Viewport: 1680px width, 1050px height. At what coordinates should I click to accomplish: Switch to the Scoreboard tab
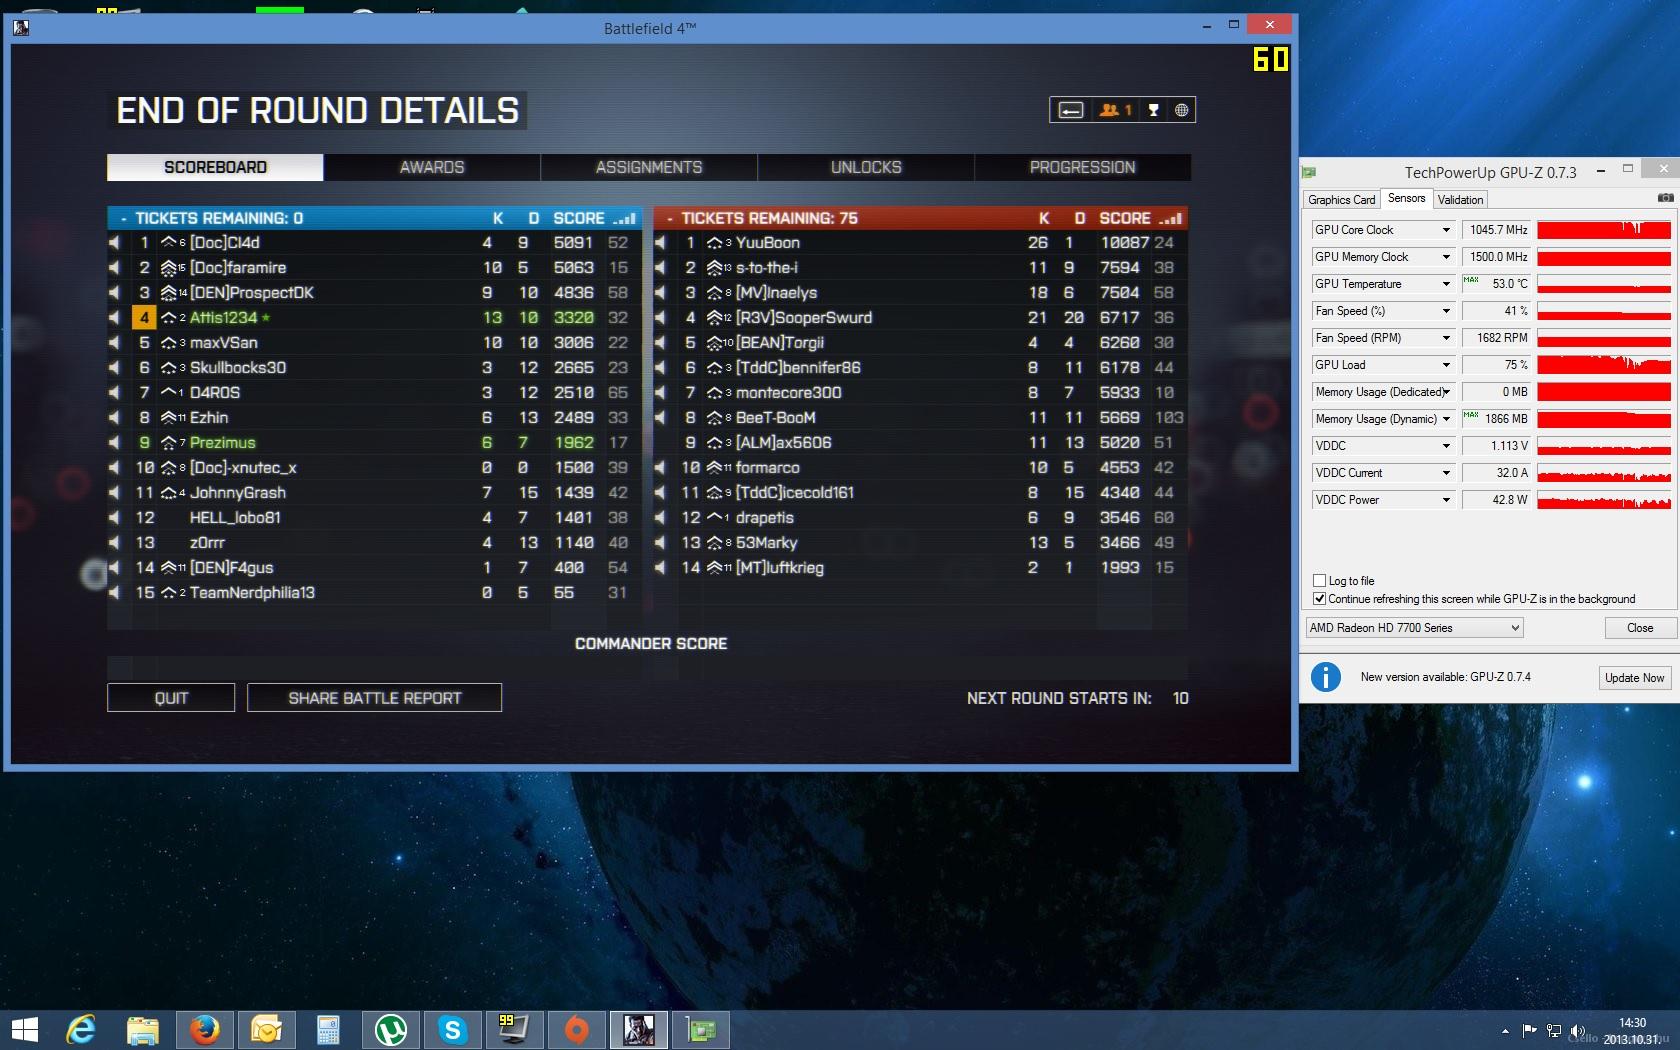[215, 167]
